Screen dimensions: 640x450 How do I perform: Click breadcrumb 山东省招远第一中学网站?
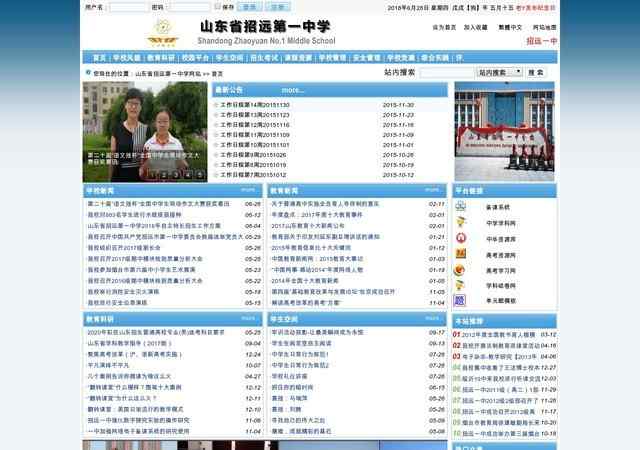point(168,74)
